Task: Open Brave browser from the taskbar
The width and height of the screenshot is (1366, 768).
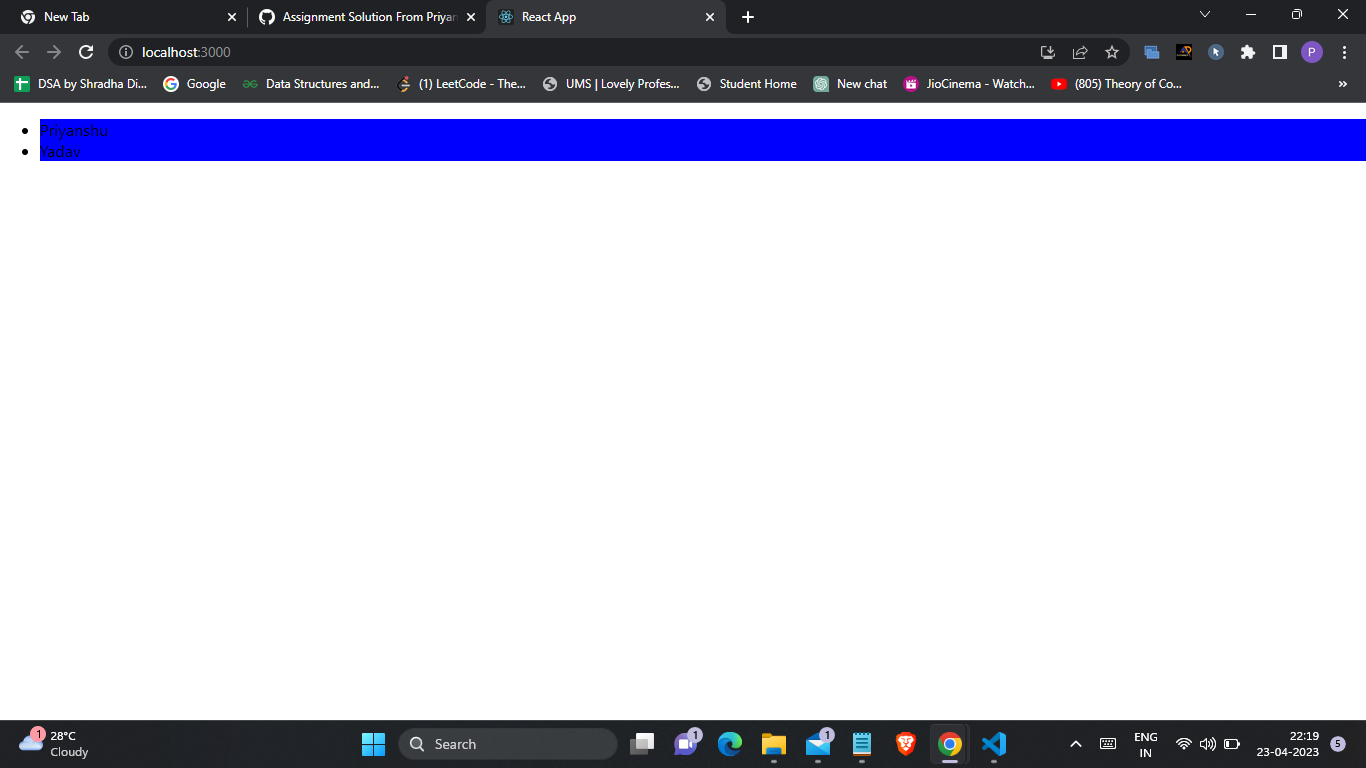Action: pyautogui.click(x=905, y=744)
